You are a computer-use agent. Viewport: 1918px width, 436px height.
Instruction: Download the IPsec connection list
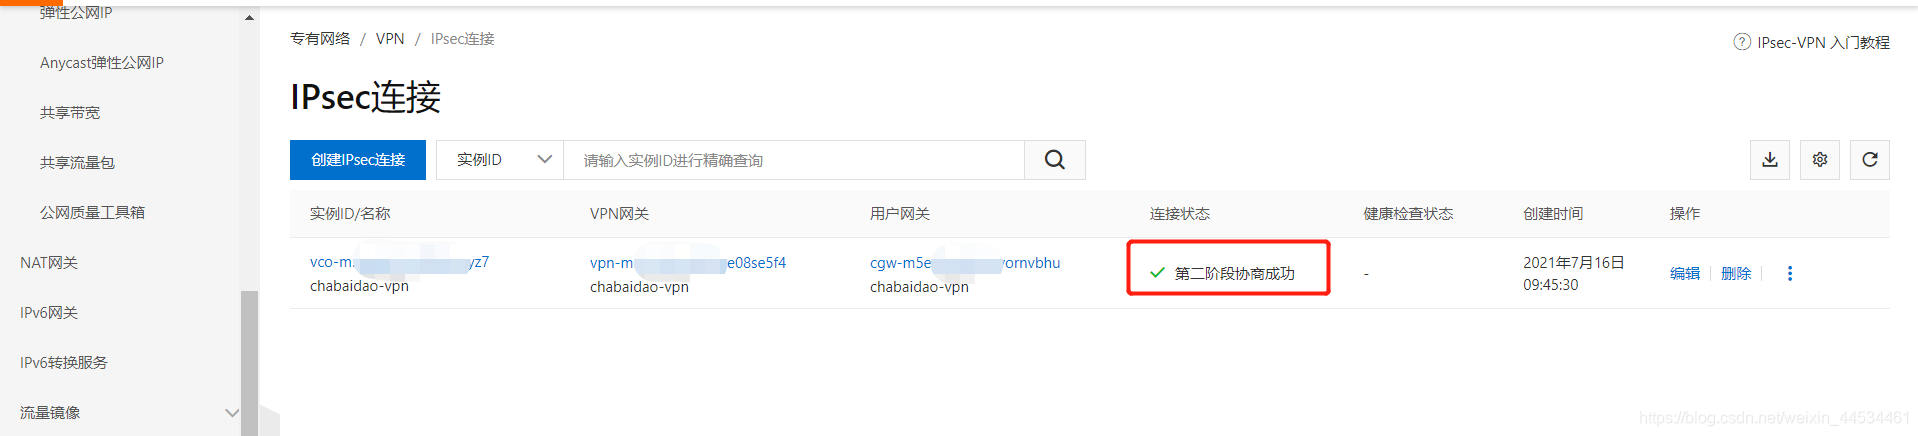[1769, 160]
